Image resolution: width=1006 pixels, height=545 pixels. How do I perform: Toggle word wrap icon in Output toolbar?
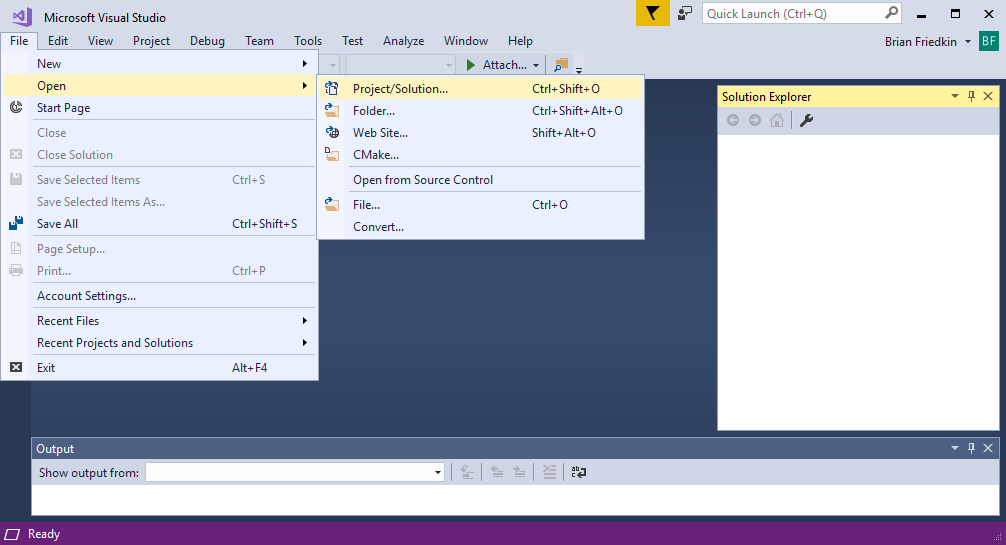579,472
